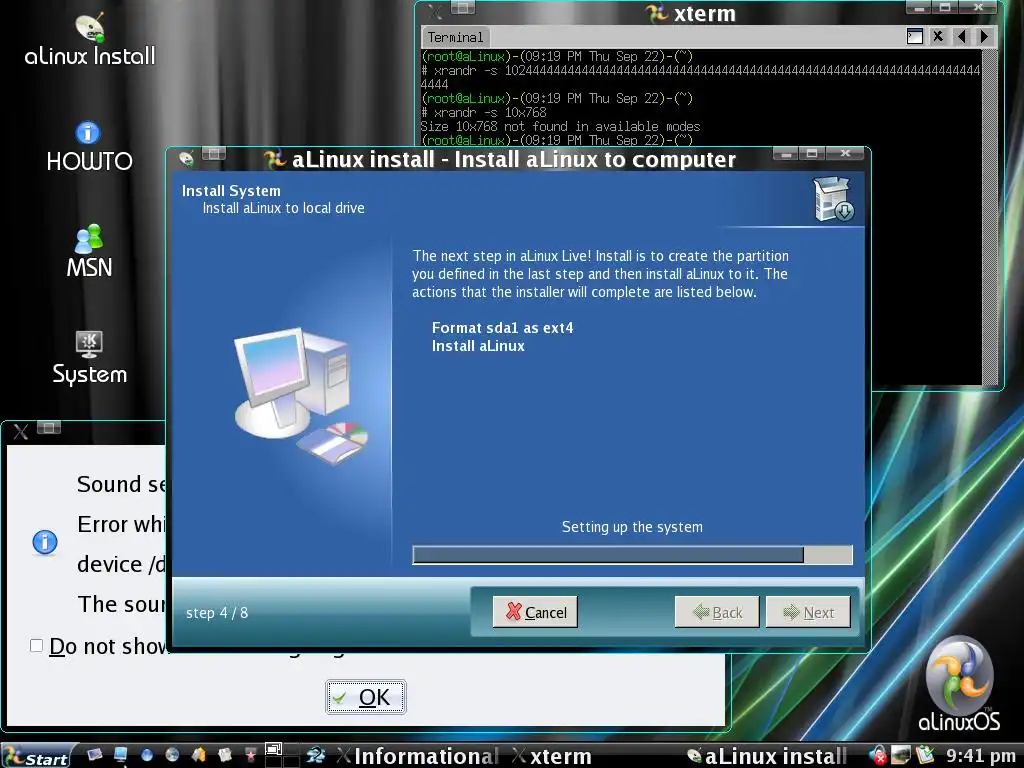Click 'Install aLinux' action text in installer
Viewport: 1024px width, 768px height.
point(478,346)
